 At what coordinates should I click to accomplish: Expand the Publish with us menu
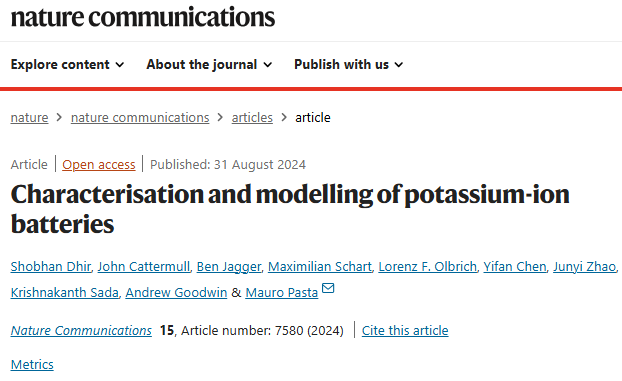[348, 64]
